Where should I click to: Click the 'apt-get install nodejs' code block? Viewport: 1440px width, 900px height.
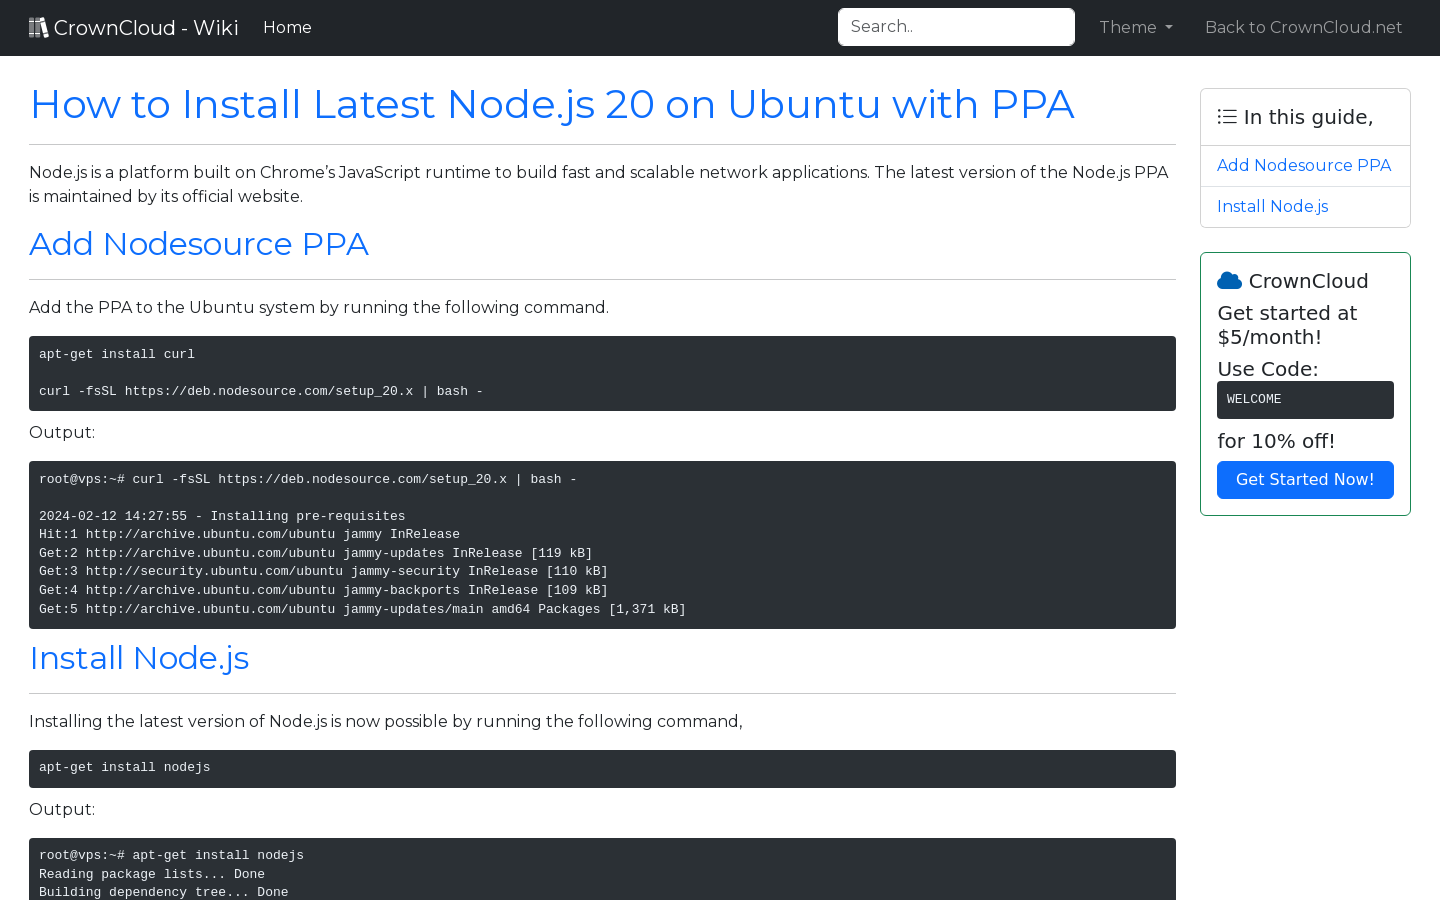[x=602, y=768]
